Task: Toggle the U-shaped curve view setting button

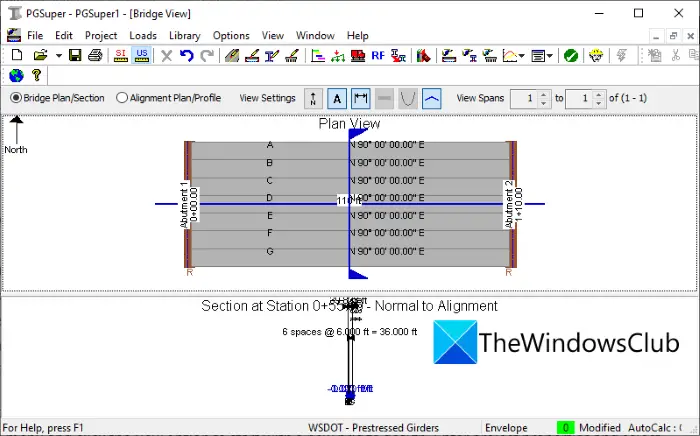Action: 408,98
